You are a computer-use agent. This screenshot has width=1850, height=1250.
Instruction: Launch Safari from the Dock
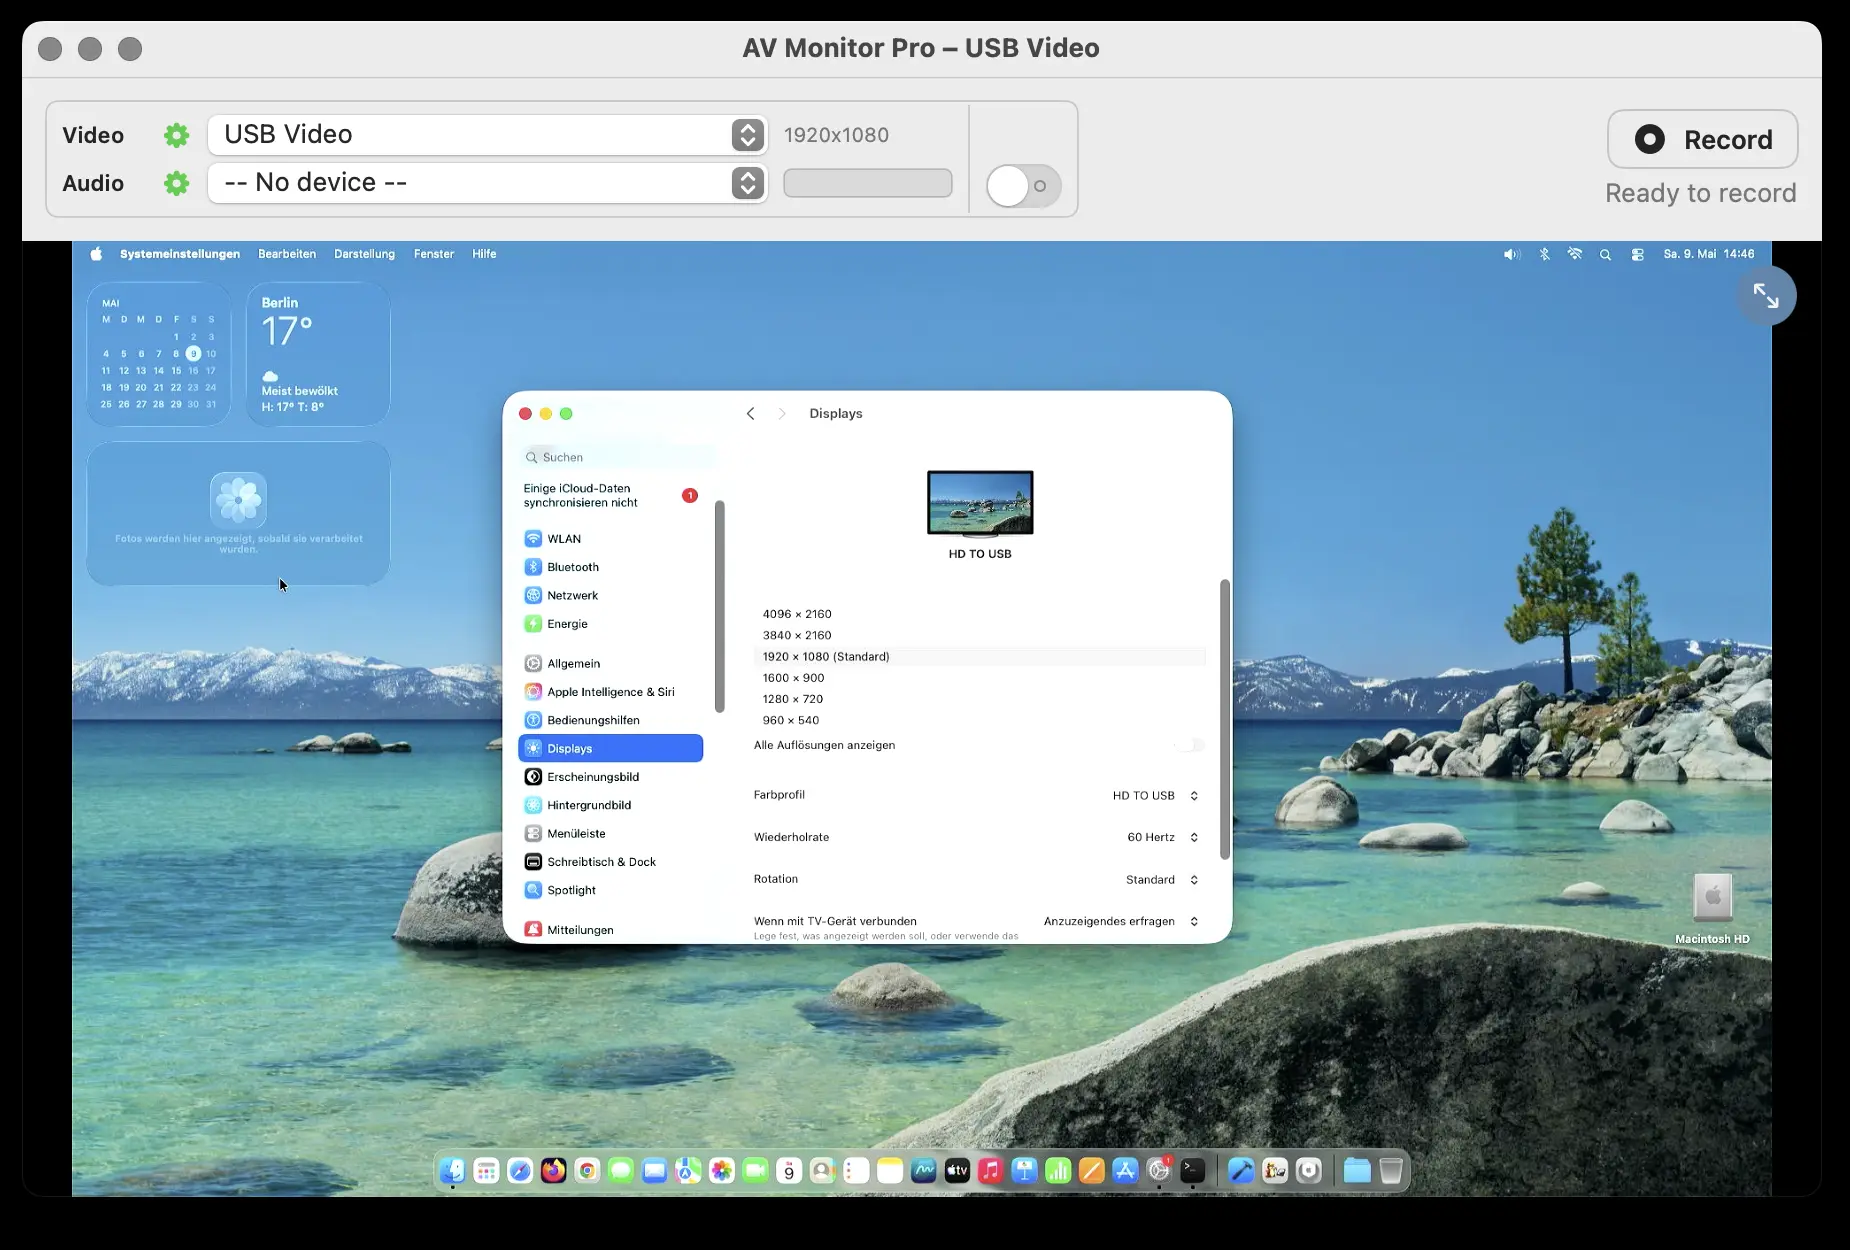[x=520, y=1170]
